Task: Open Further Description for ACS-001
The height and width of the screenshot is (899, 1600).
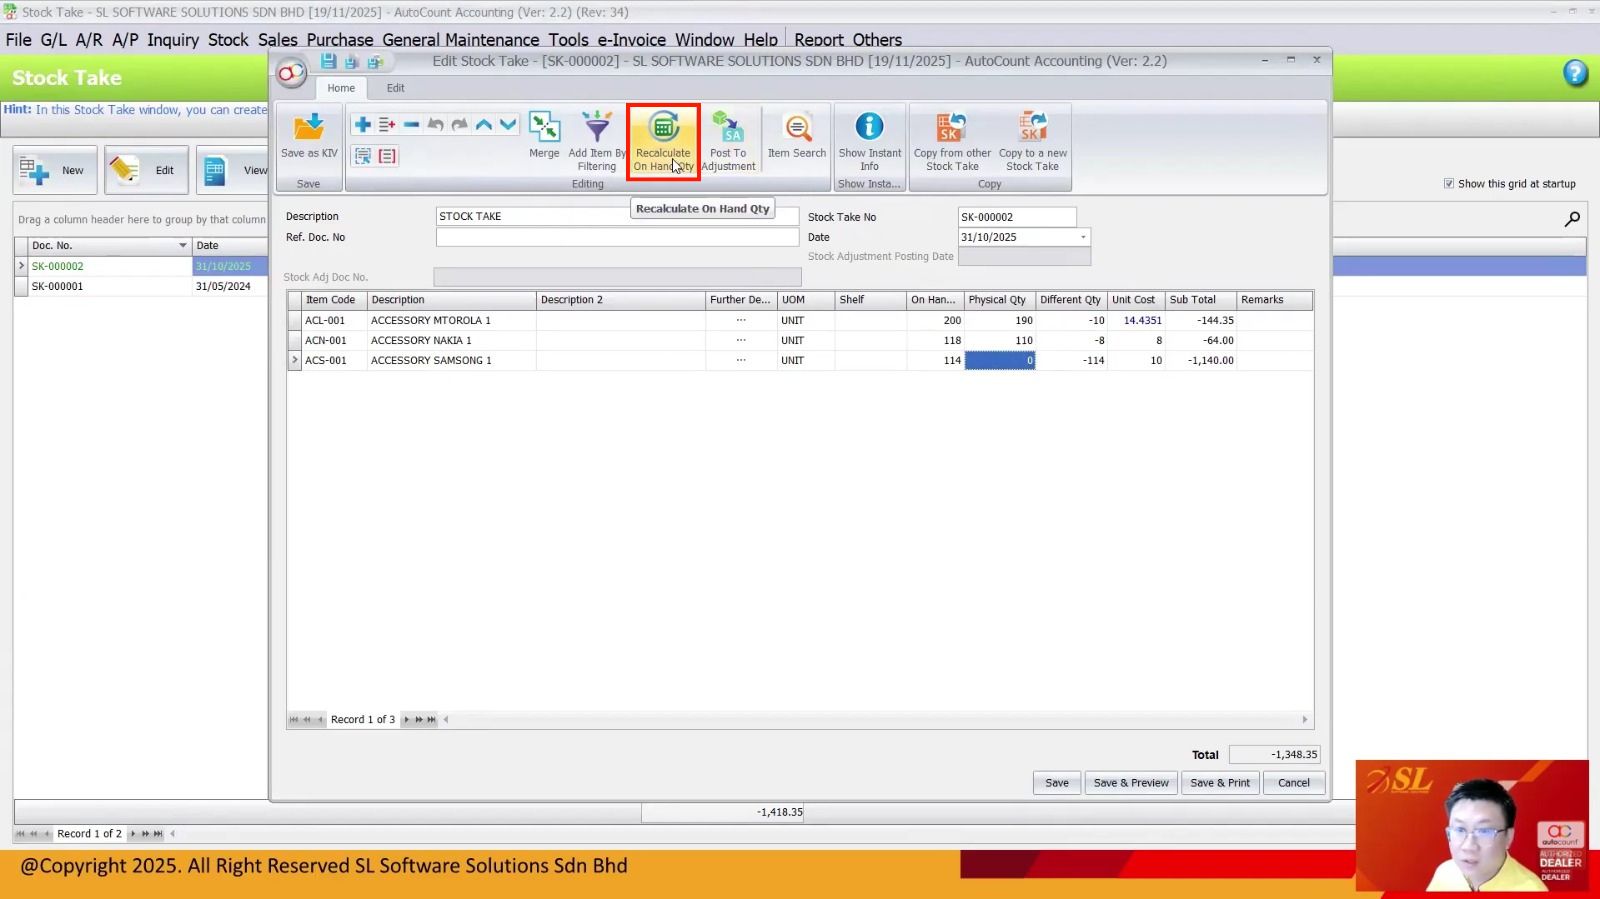Action: (x=741, y=360)
